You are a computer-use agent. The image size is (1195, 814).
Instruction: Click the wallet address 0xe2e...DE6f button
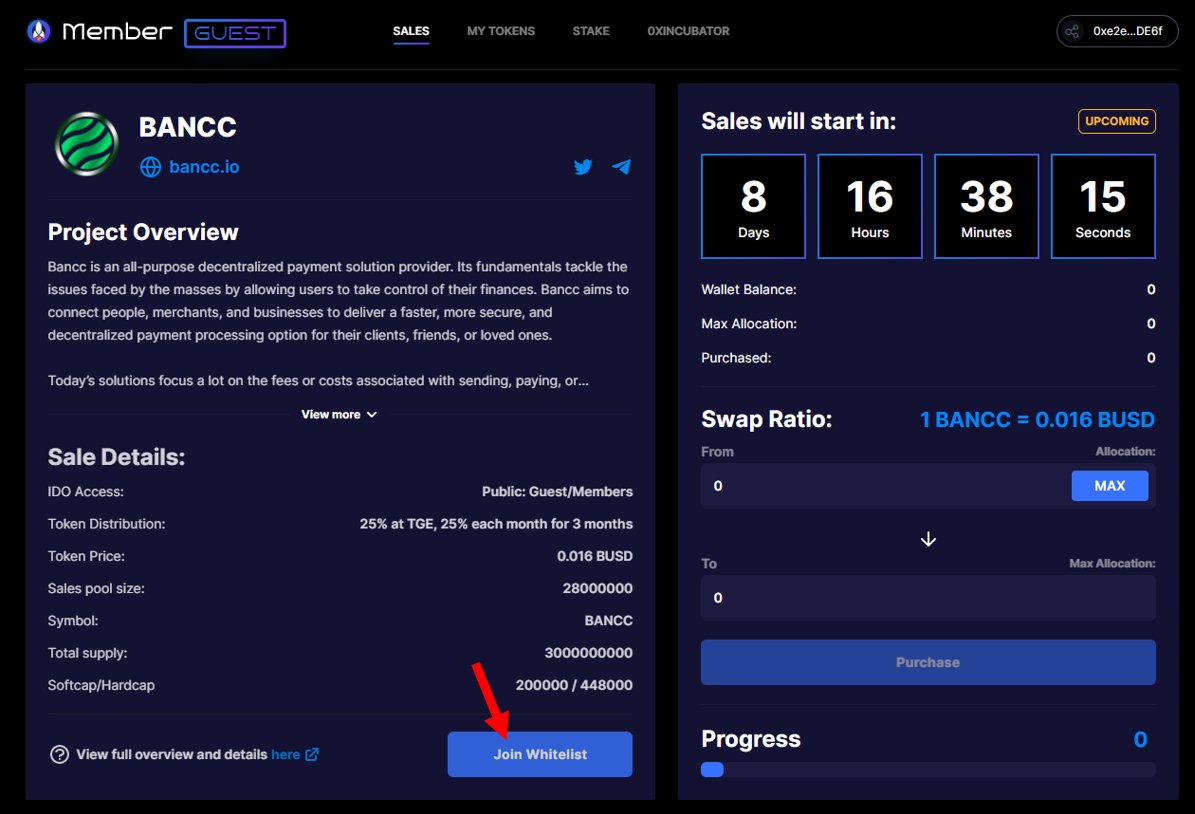(x=1117, y=31)
